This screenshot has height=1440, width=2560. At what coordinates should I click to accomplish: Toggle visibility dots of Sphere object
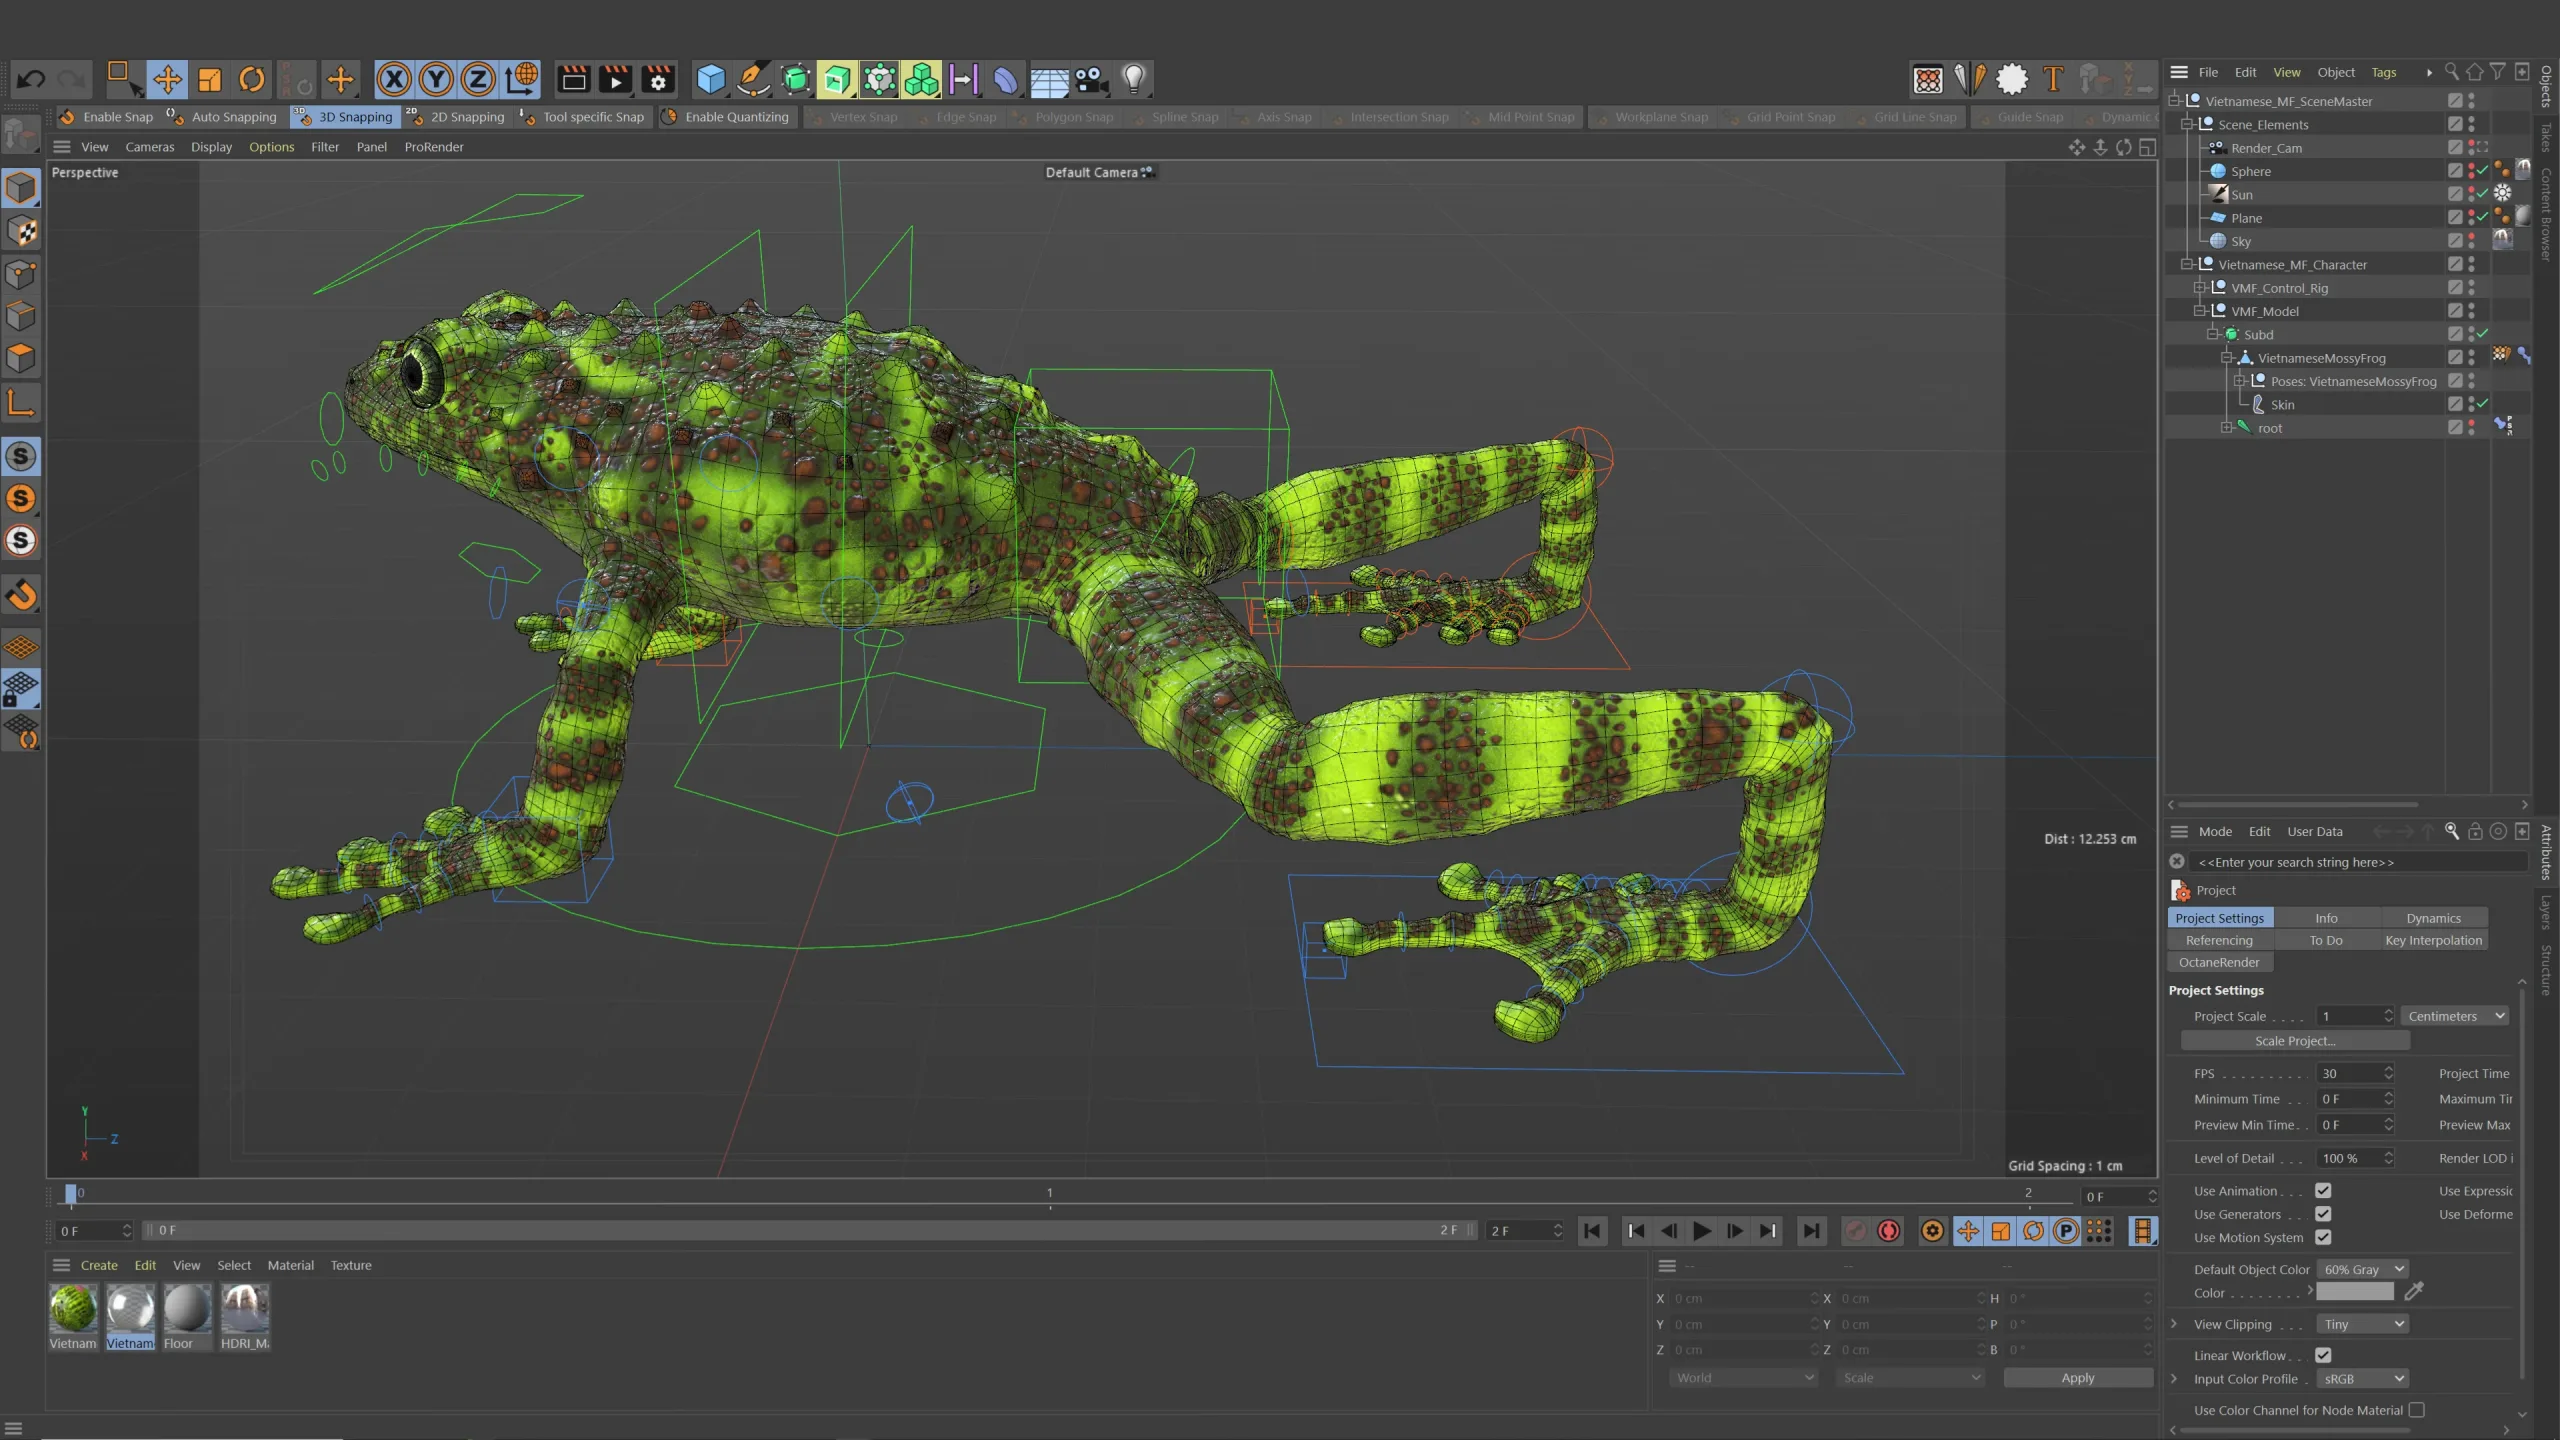coord(2471,171)
